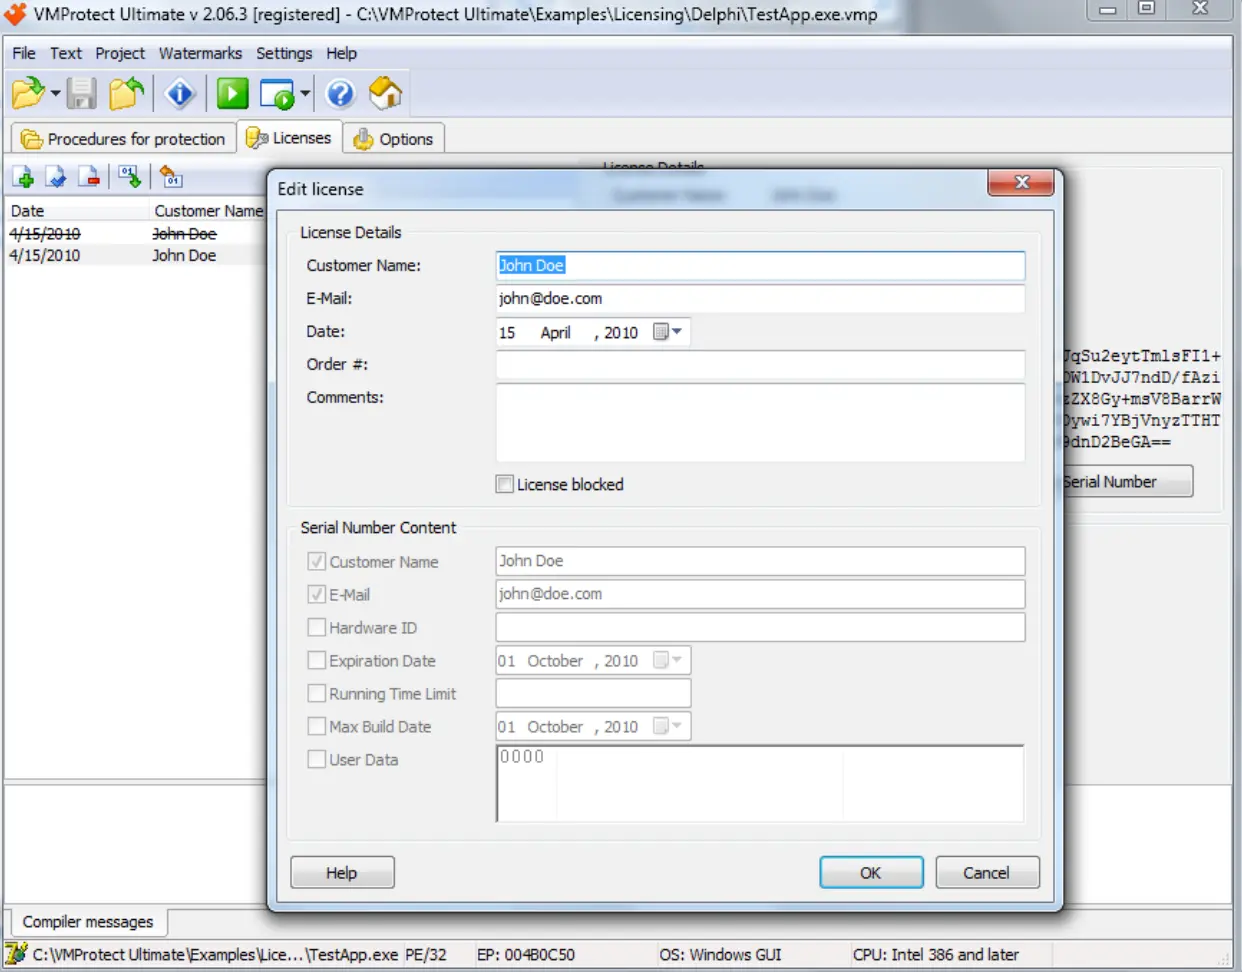This screenshot has width=1242, height=972.
Task: Click the Date column header in license list
Action: (76, 210)
